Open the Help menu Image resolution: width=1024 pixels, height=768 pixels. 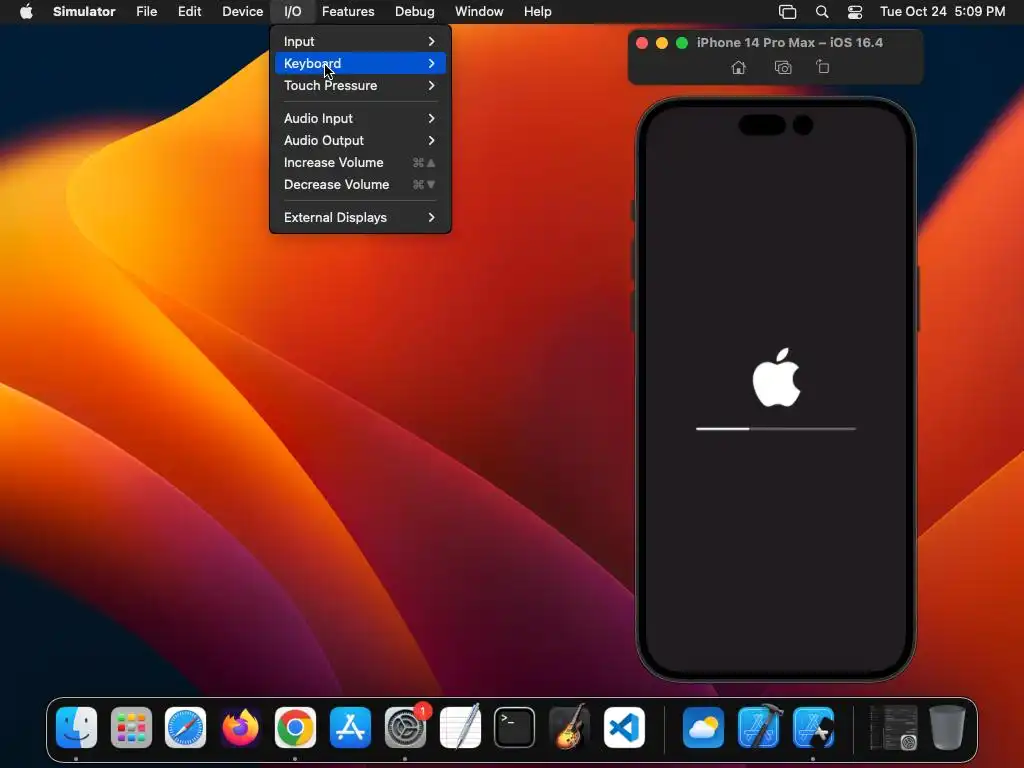point(537,12)
